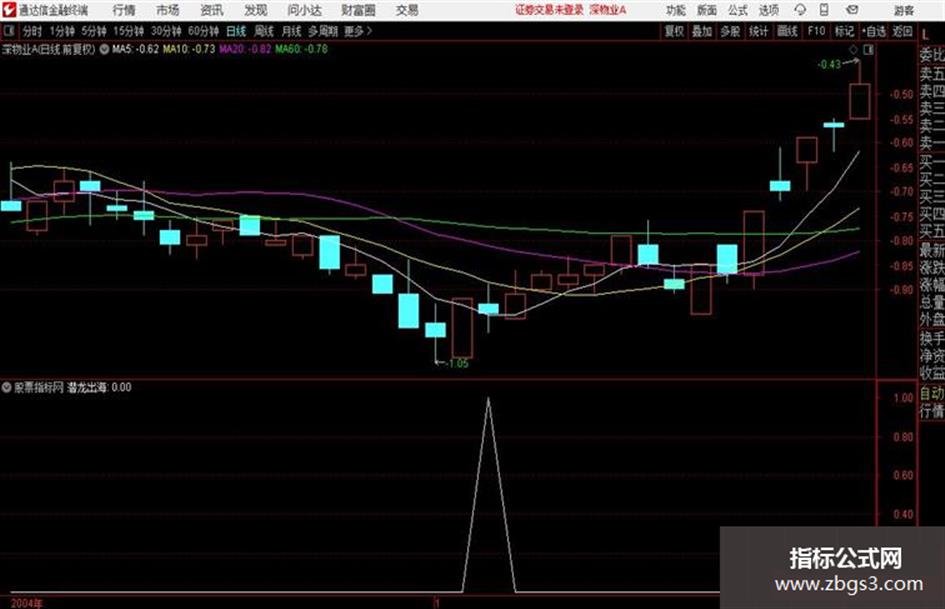The image size is (945, 609).
Task: Click the 叠加 overlay toolbar button
Action: (x=702, y=31)
